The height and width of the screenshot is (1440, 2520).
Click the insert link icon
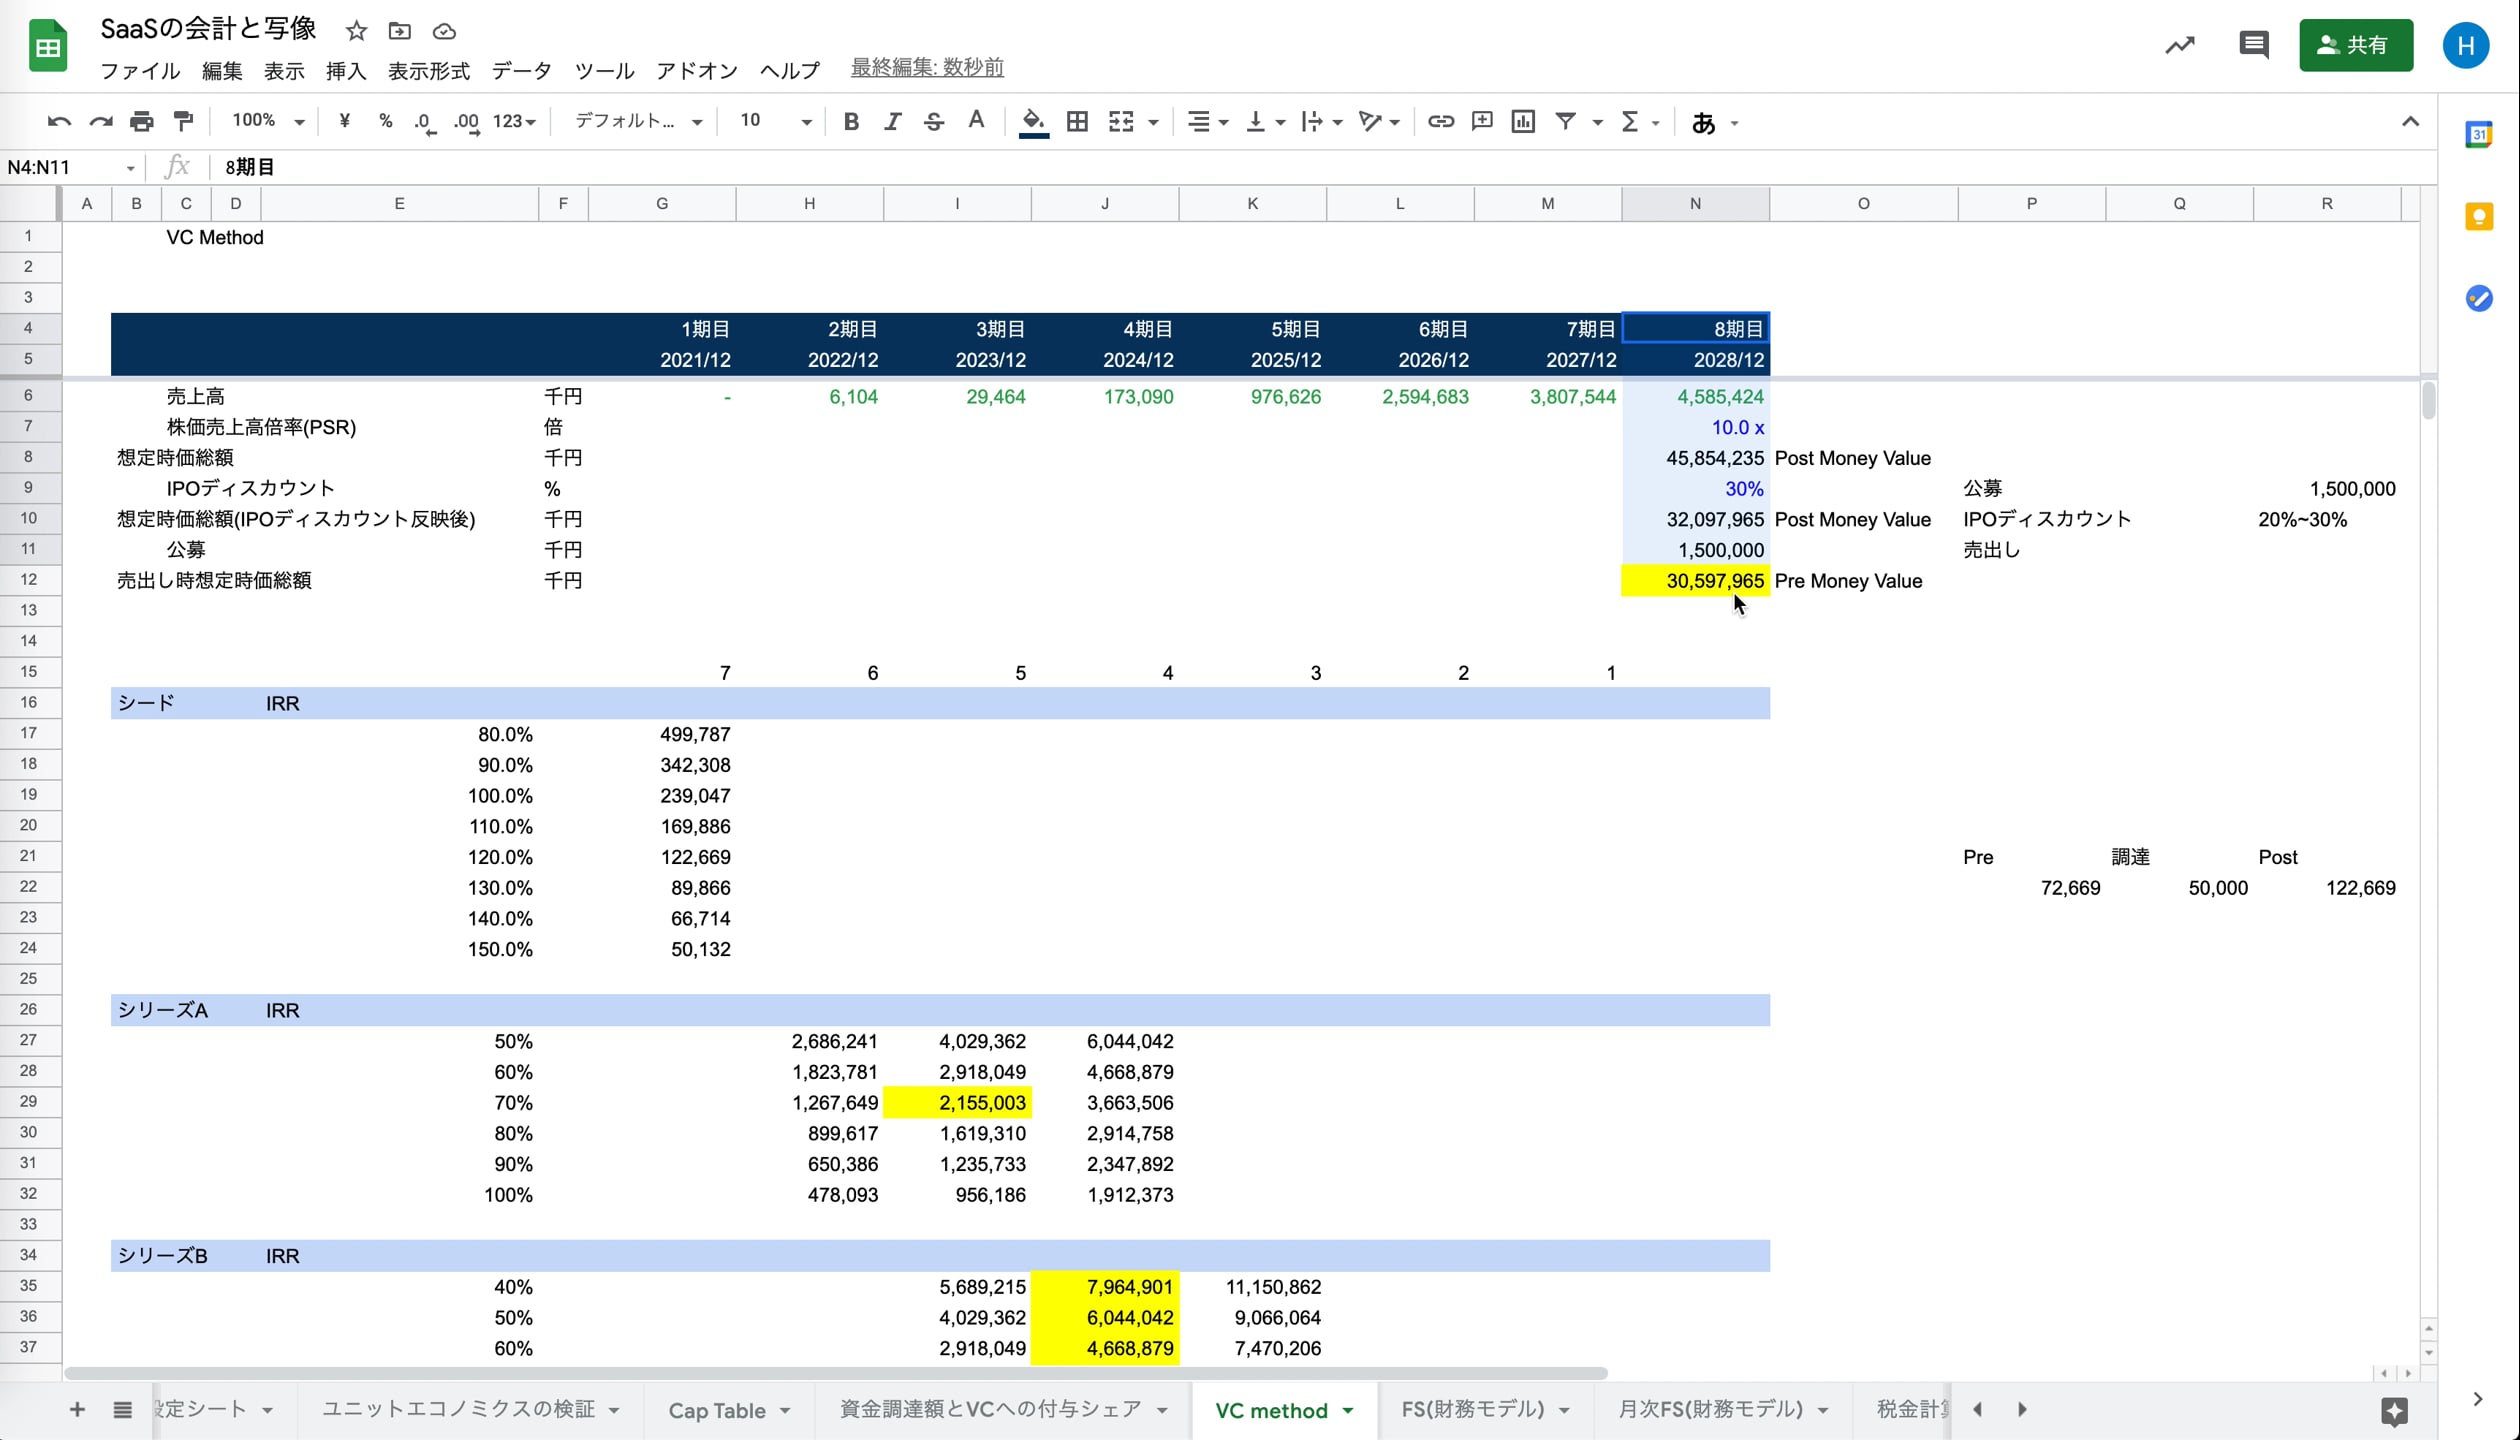click(1440, 122)
